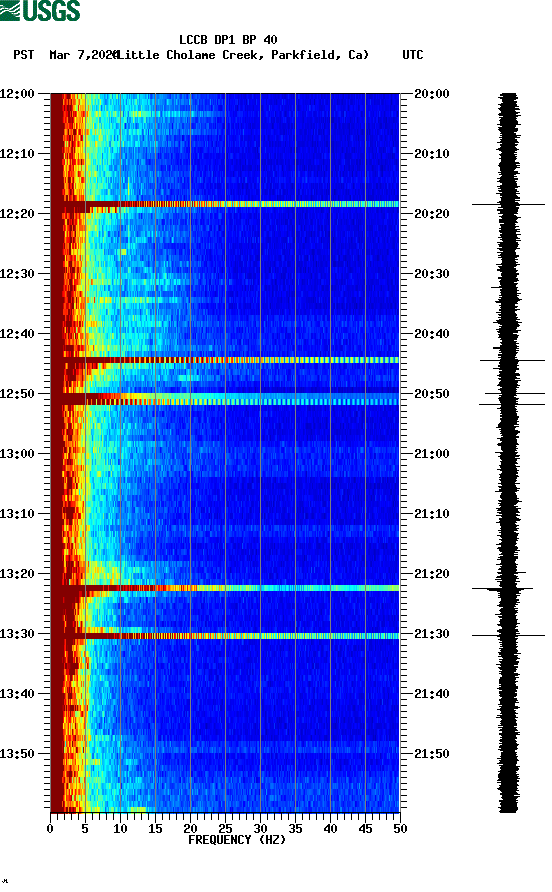Click the seismogram waveform spike near 20:18 UTC

(x=508, y=204)
